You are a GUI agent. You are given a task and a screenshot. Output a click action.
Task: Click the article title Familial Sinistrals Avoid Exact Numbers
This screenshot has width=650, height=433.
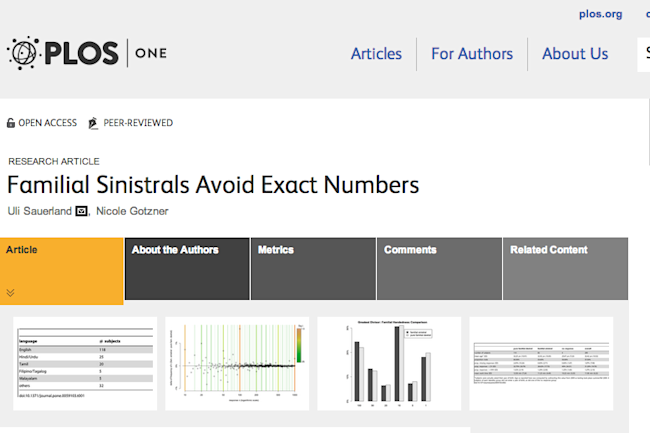[x=213, y=185]
